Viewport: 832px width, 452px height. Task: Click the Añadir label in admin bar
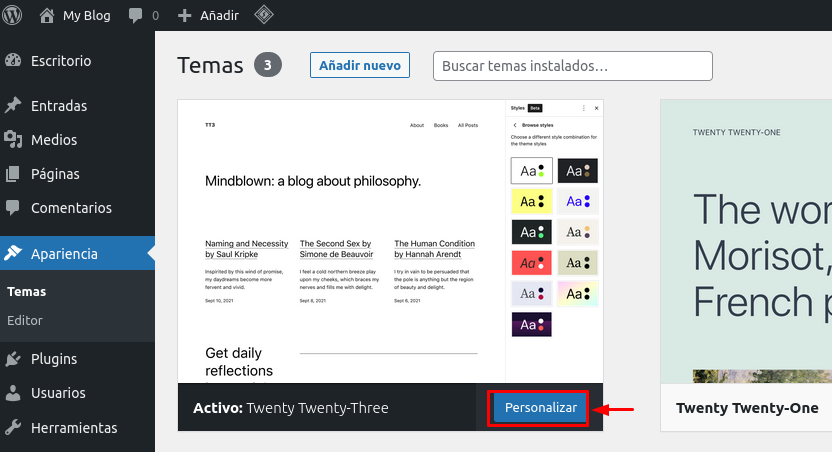(x=219, y=15)
